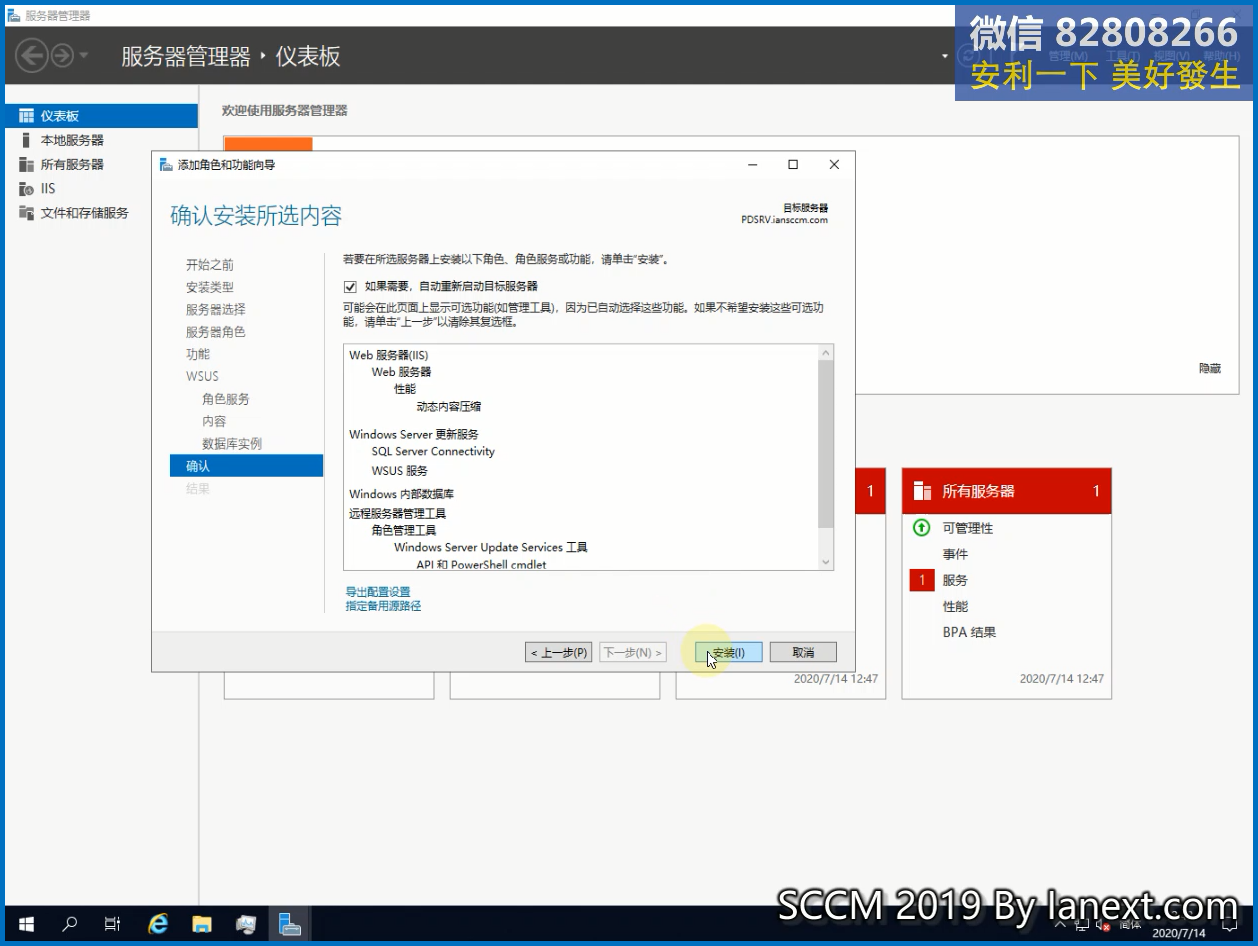Click Windows 内部数据库 entry
Viewport: 1258px width, 946px height.
[x=401, y=494]
